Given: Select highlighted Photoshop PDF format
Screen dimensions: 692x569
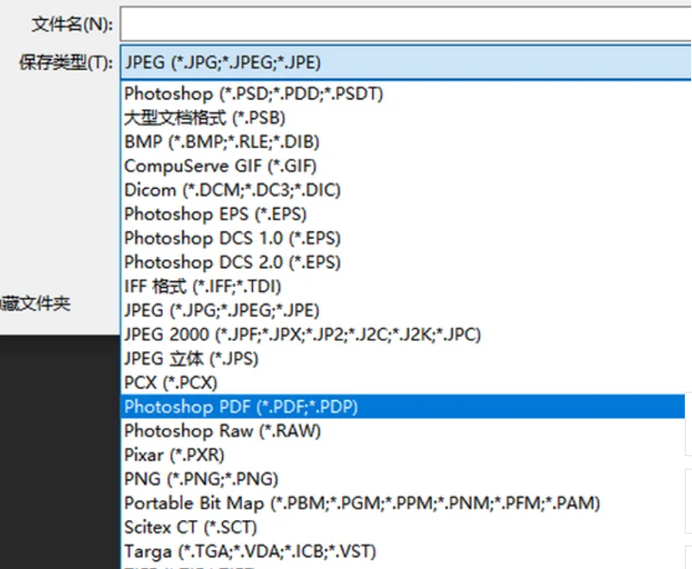Looking at the screenshot, I should 241,407.
